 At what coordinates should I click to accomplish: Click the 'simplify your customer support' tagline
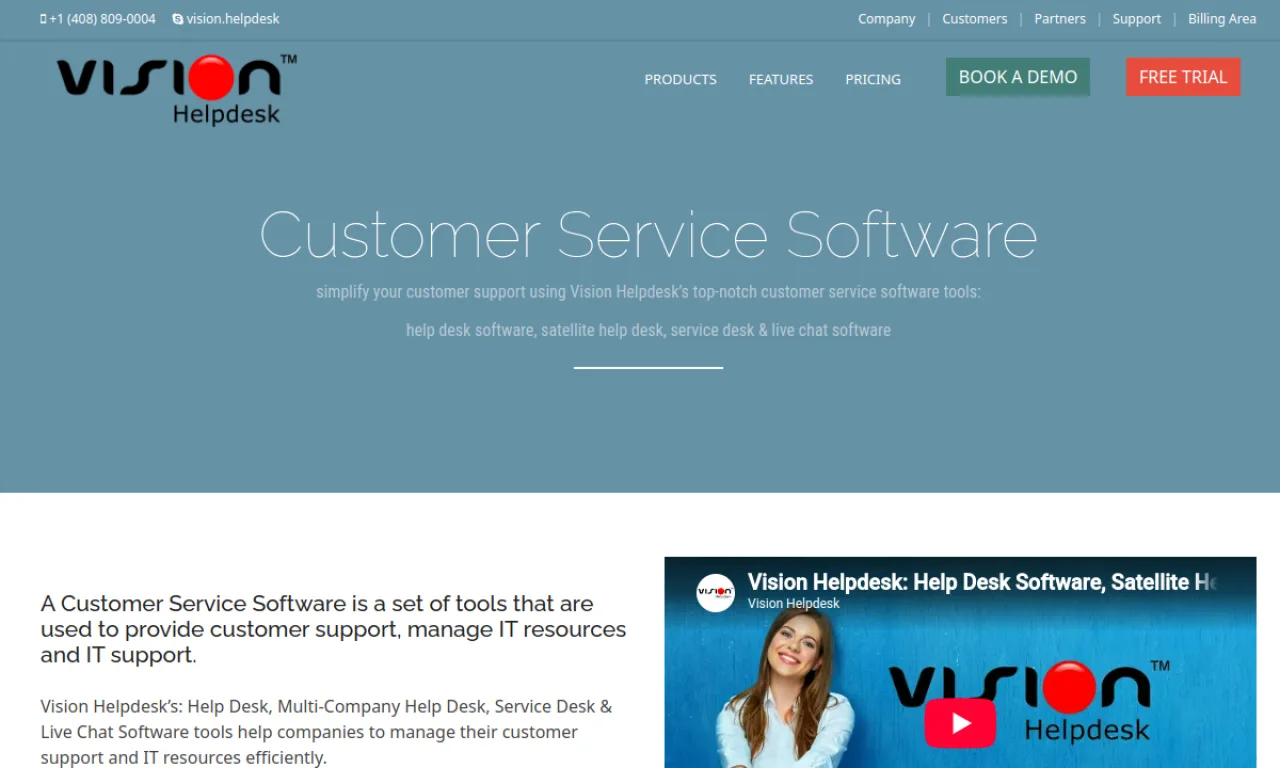(648, 292)
